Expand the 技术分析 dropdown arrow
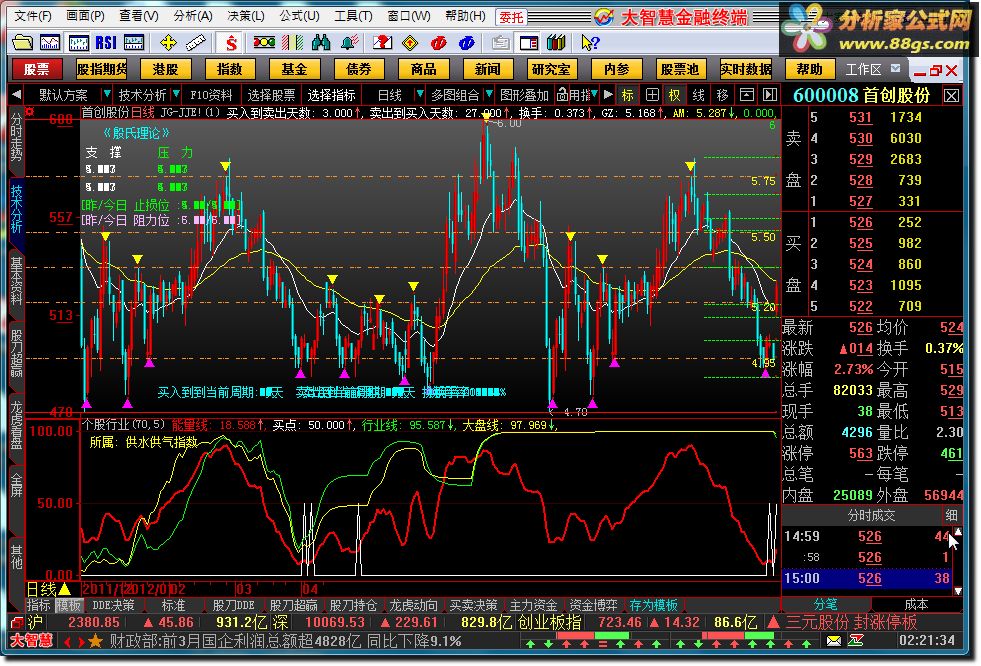 [176, 94]
